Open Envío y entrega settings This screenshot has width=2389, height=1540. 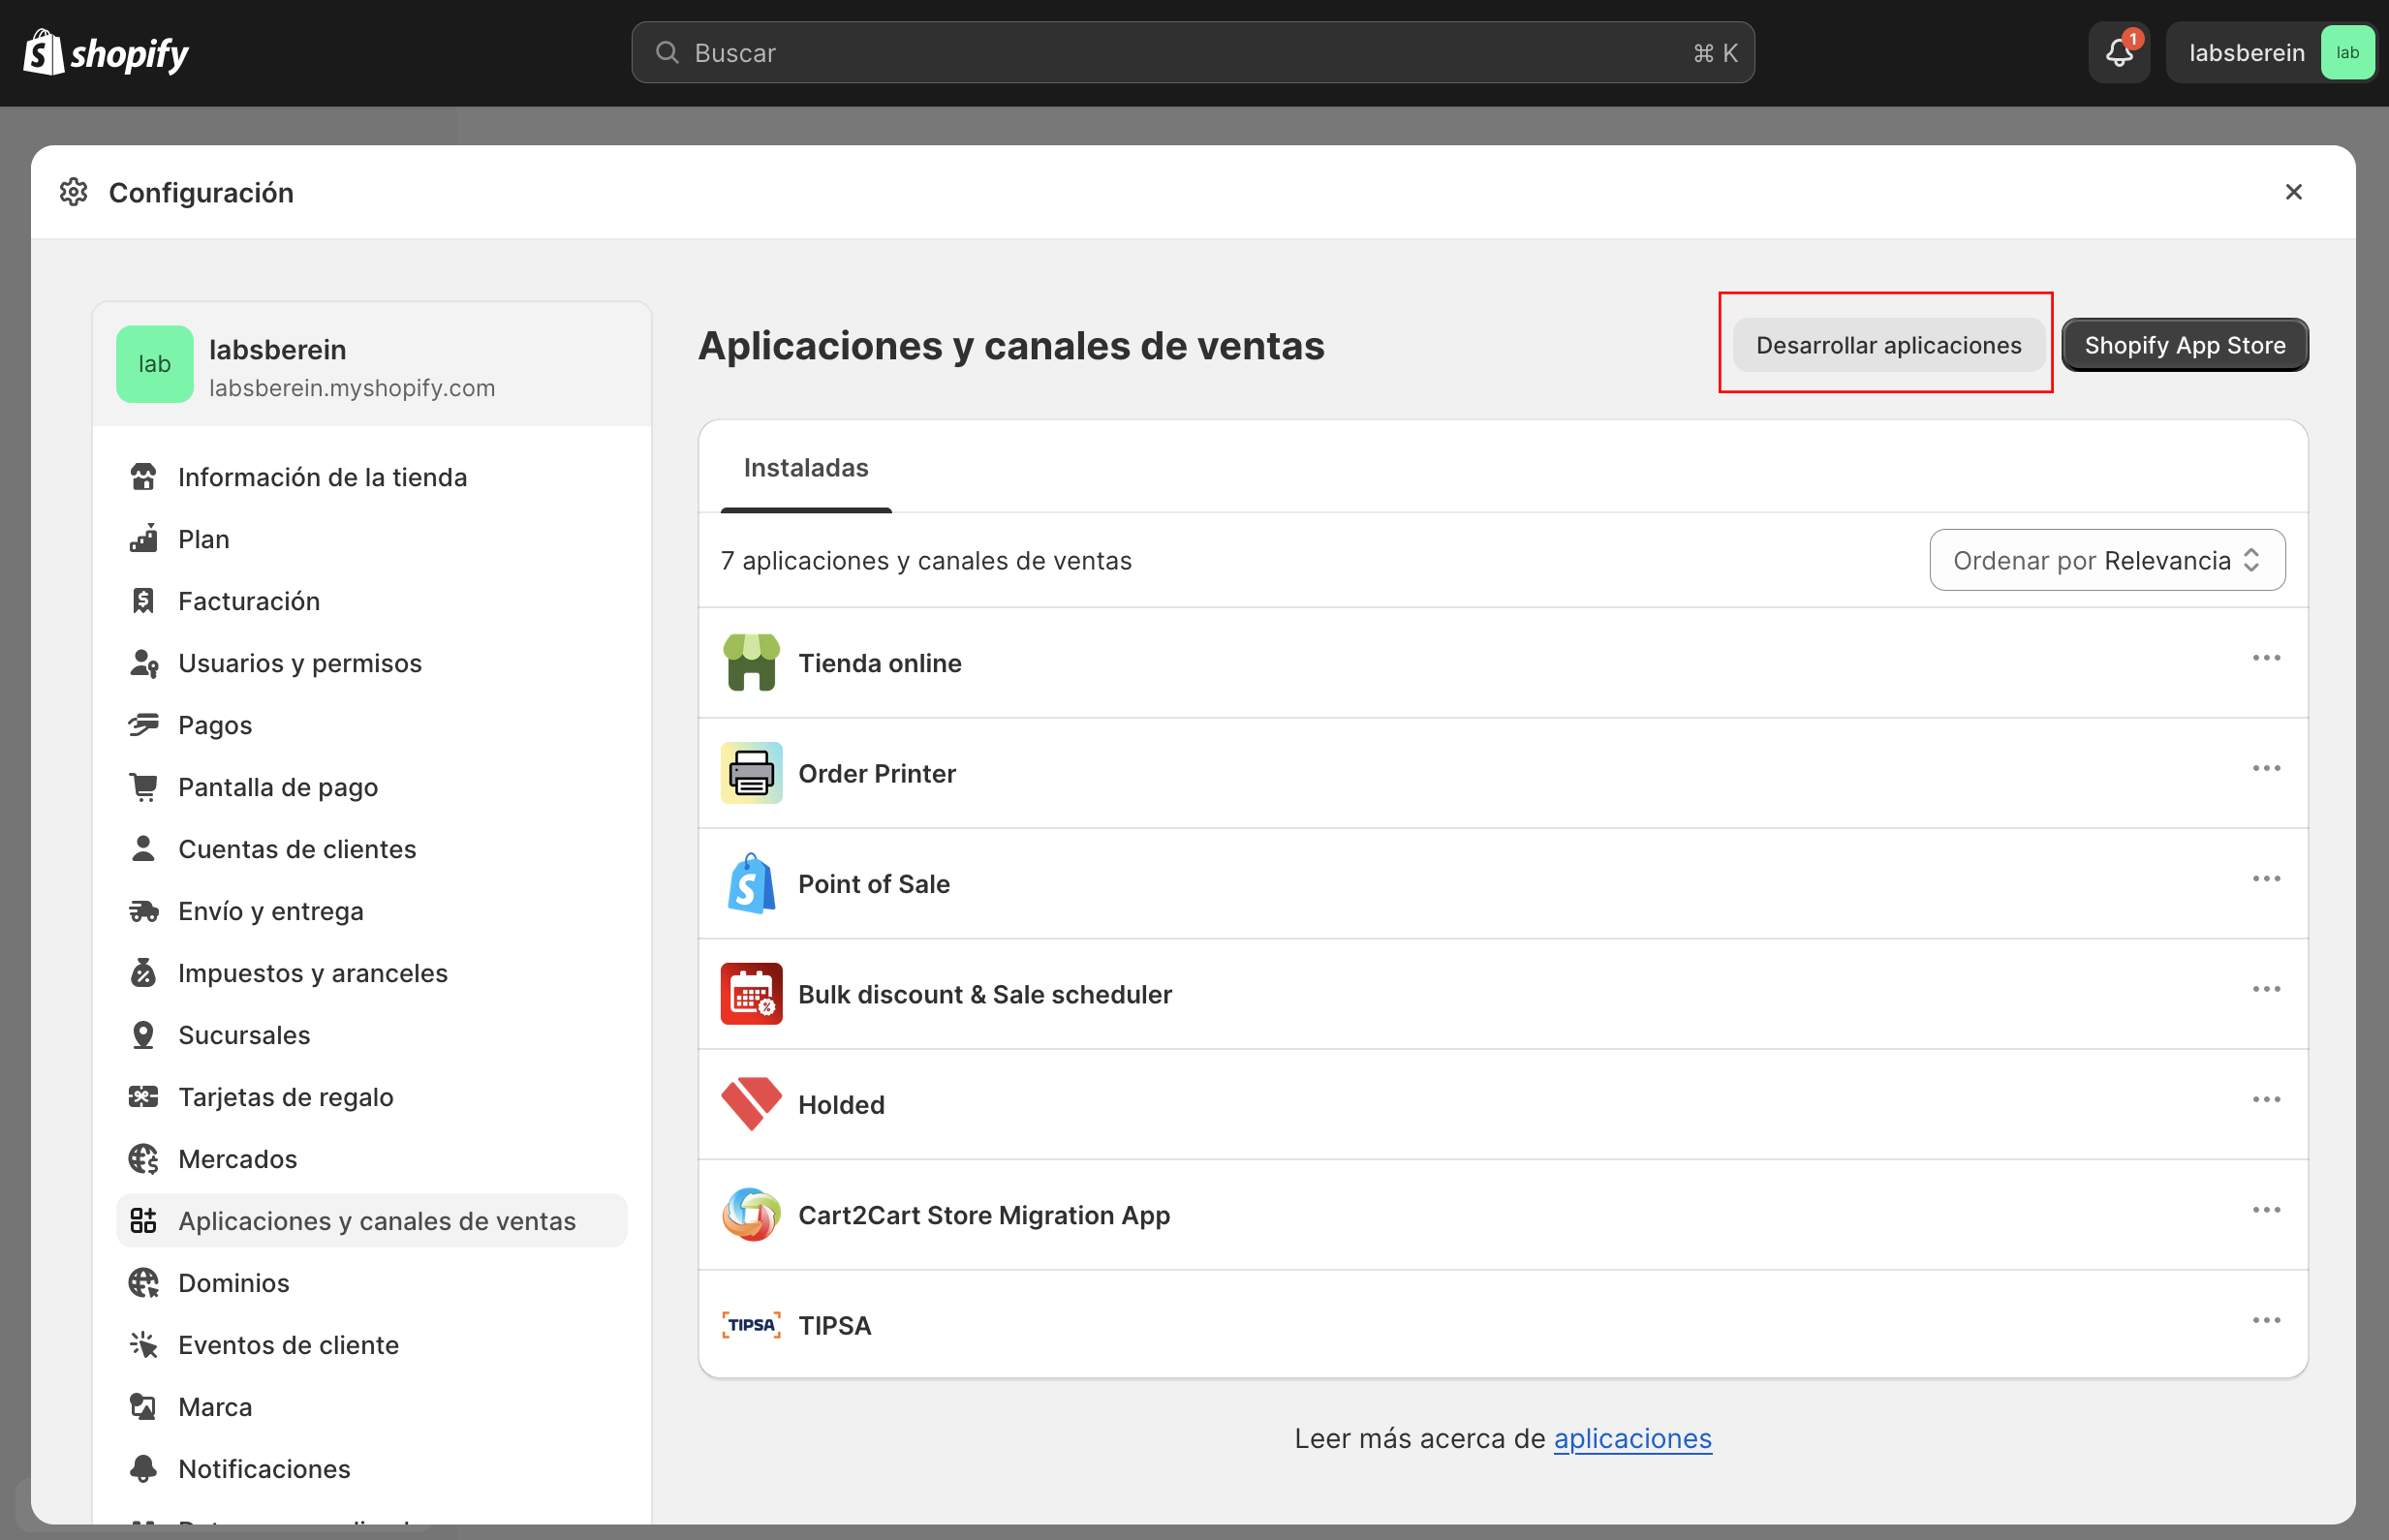click(x=271, y=911)
